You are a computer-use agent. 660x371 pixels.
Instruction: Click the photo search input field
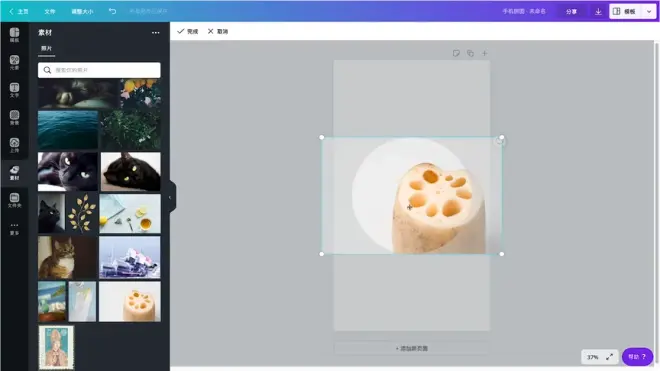point(99,70)
